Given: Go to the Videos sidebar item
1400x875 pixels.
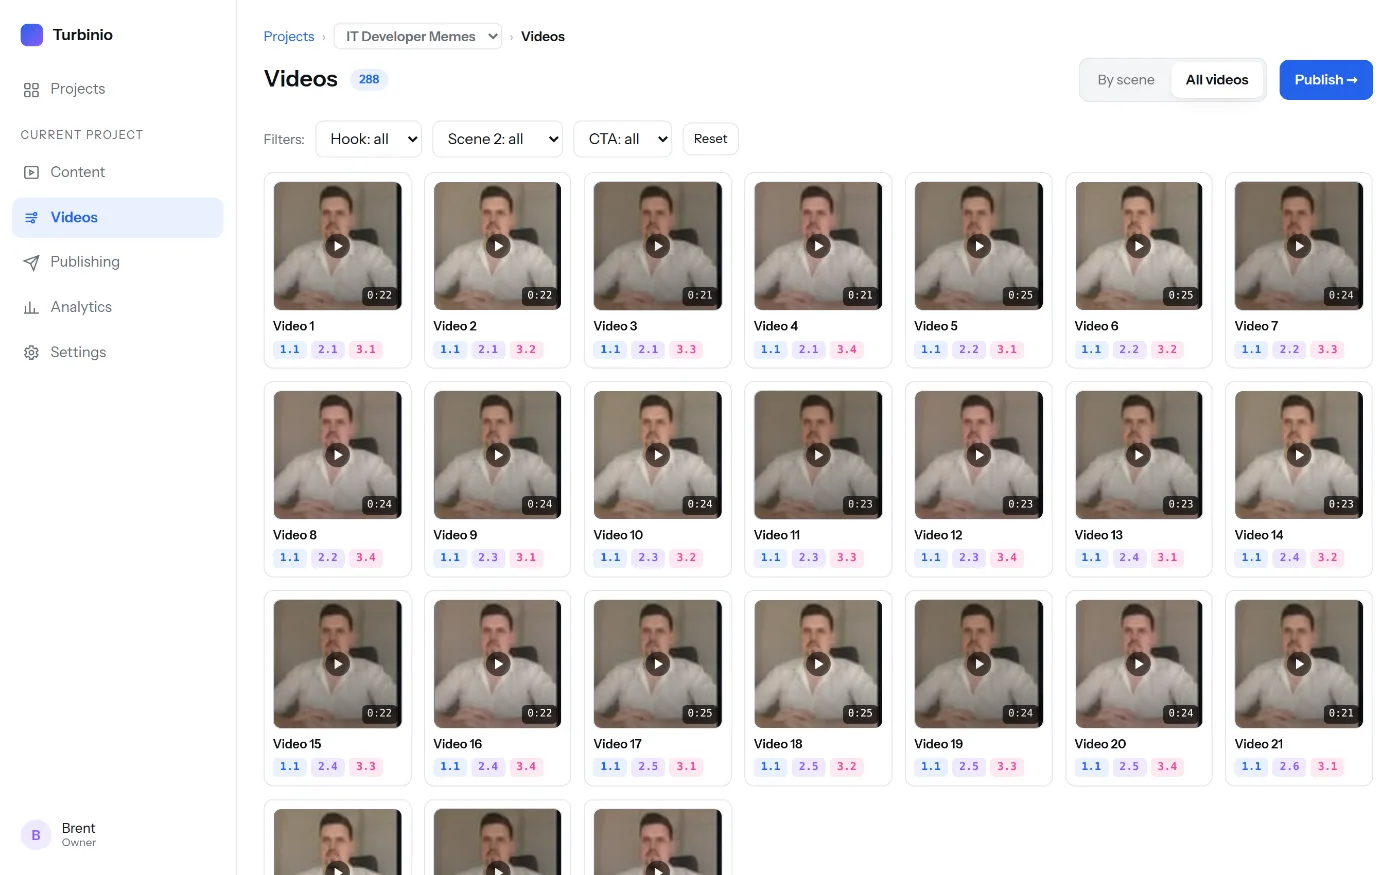Looking at the screenshot, I should tap(117, 217).
